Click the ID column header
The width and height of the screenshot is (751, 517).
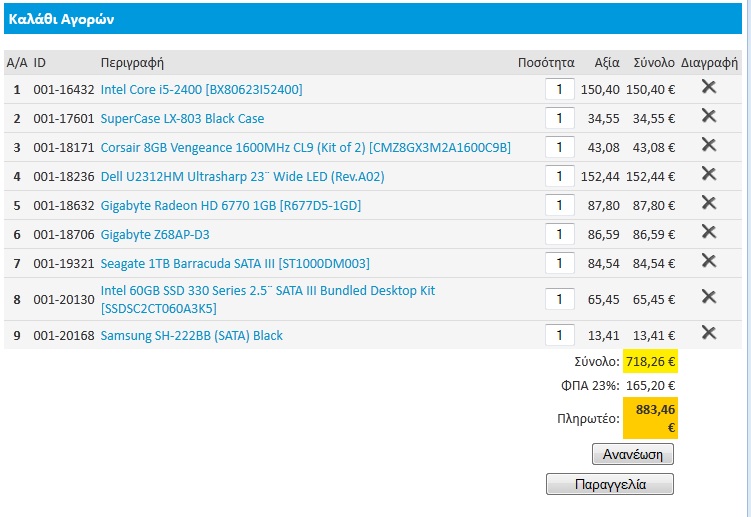pyautogui.click(x=40, y=63)
